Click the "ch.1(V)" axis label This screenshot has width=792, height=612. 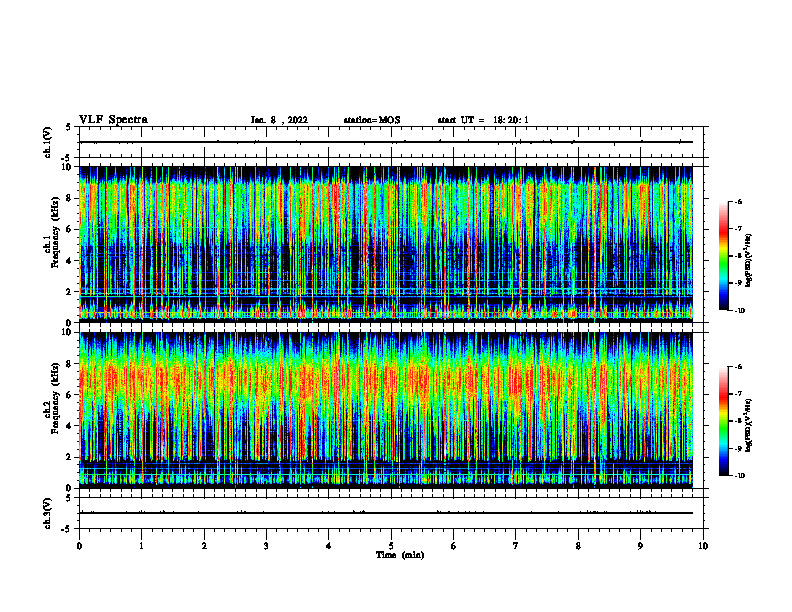click(48, 142)
